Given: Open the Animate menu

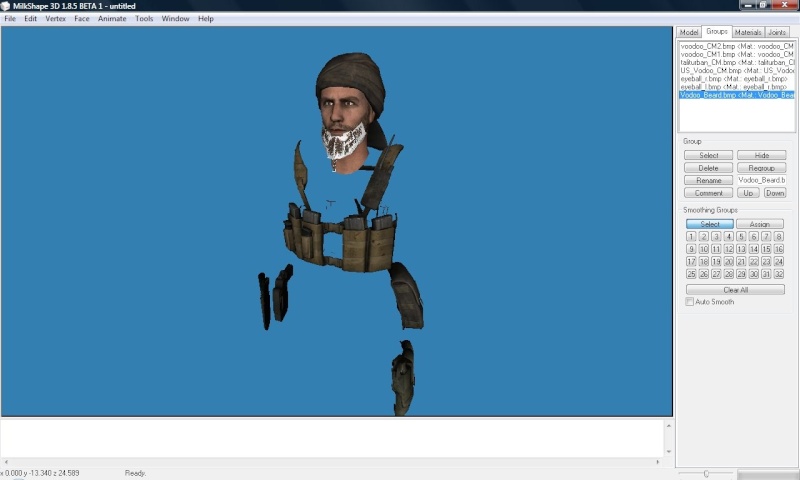Looking at the screenshot, I should [x=112, y=18].
